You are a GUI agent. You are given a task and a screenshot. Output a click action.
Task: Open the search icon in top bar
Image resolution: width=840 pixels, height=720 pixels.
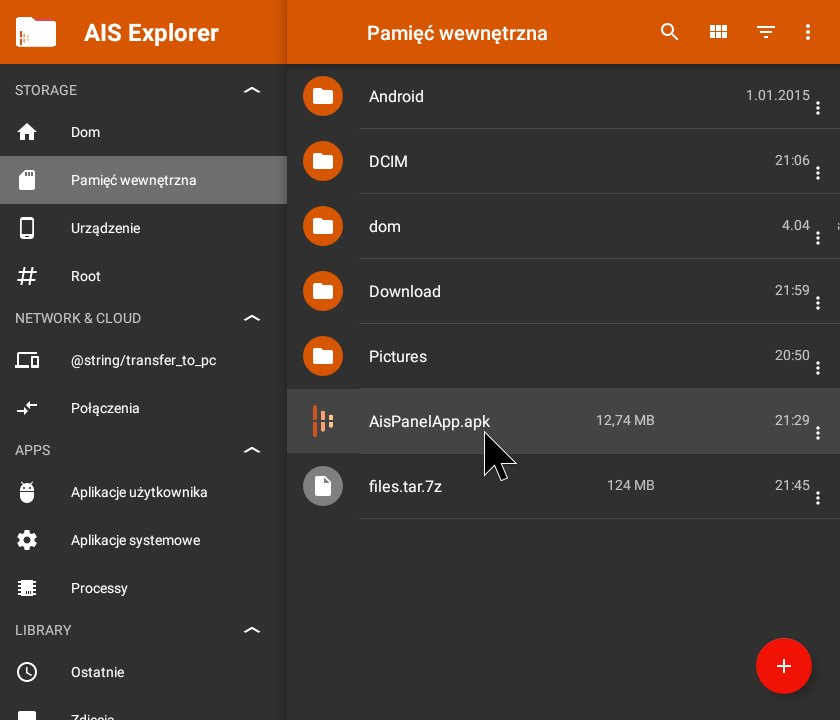click(x=669, y=32)
